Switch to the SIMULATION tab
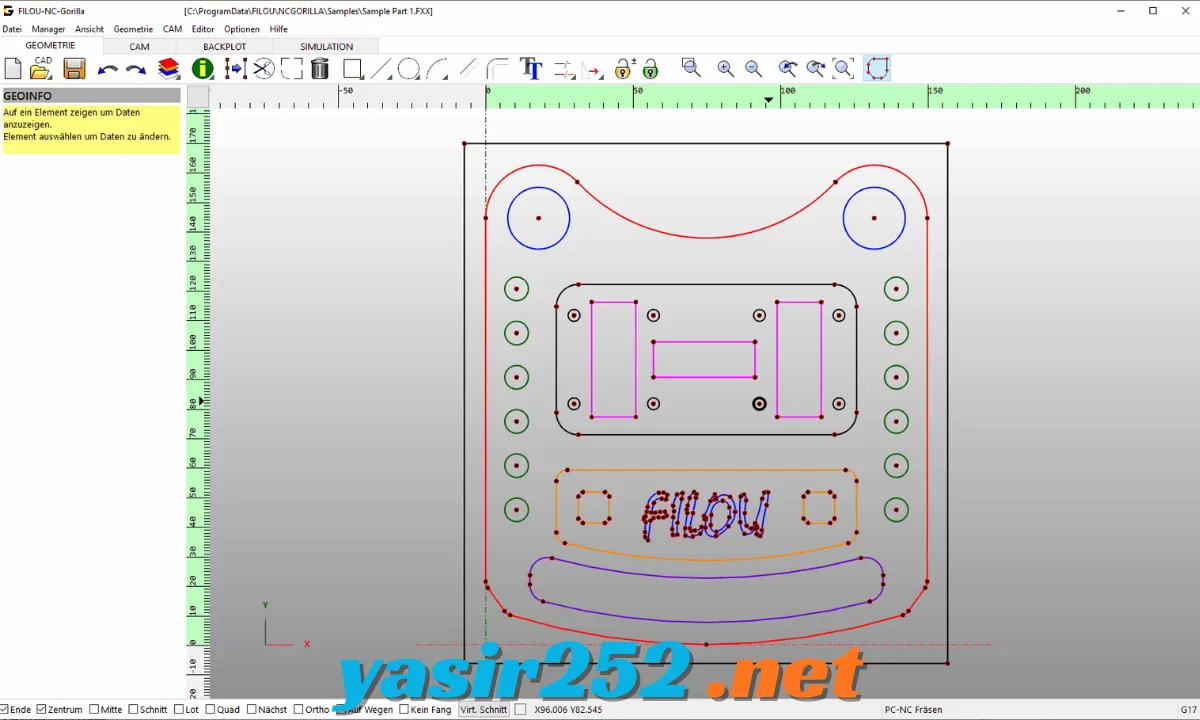The width and height of the screenshot is (1200, 720). pos(327,46)
